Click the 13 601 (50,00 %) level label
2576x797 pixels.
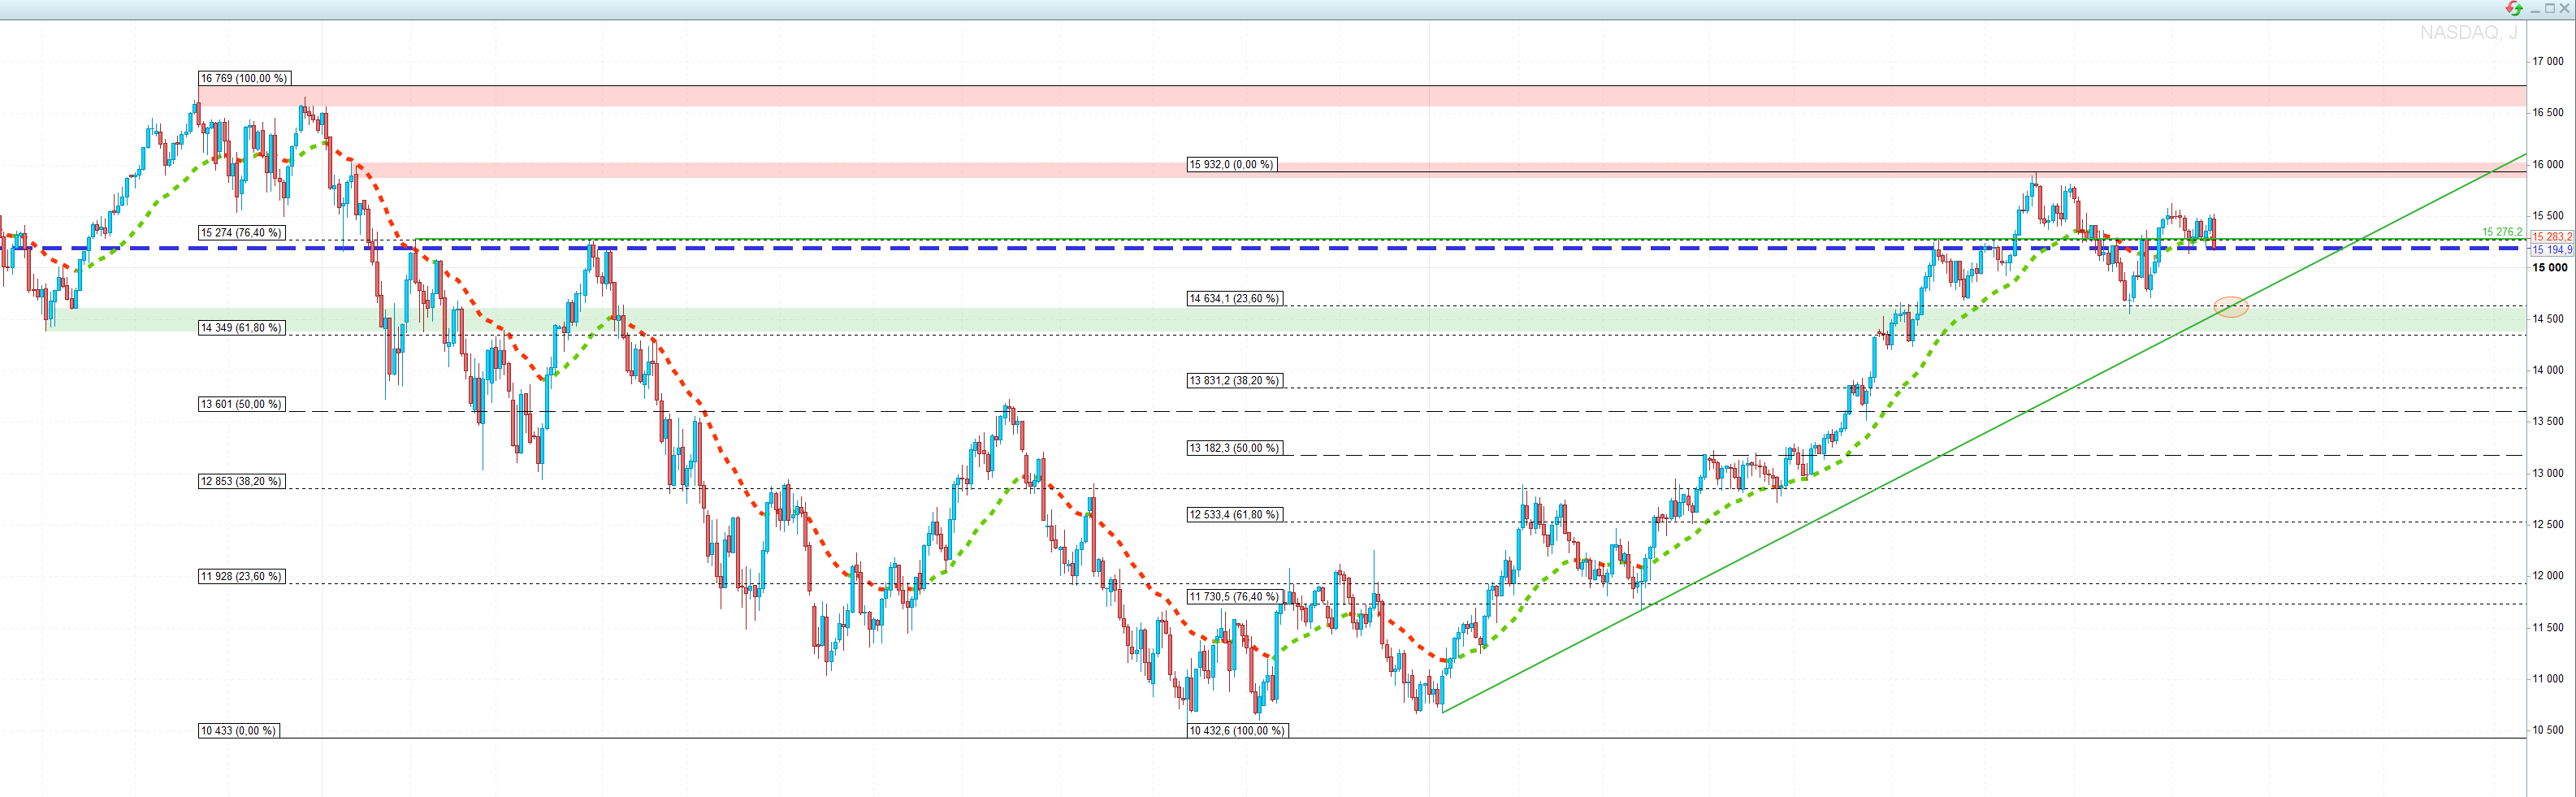click(x=241, y=404)
